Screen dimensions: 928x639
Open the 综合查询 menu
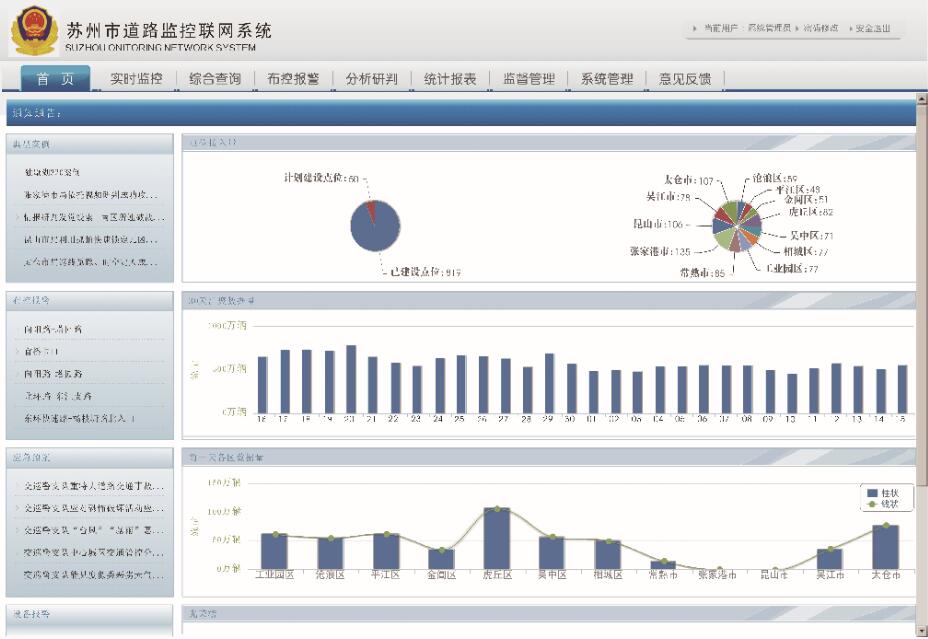pyautogui.click(x=215, y=79)
